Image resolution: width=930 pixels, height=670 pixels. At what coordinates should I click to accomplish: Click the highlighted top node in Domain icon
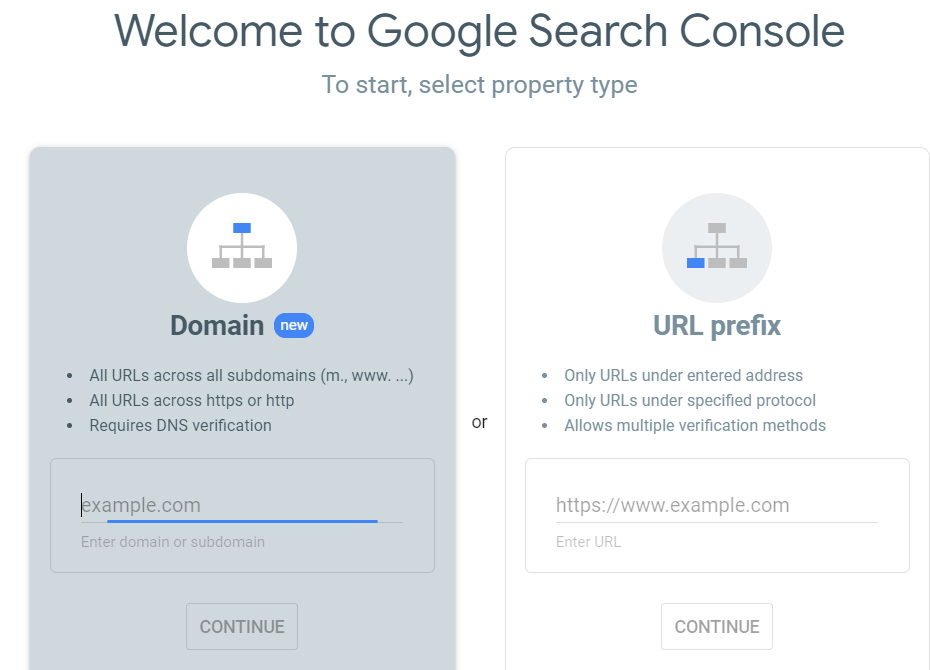coord(242,228)
